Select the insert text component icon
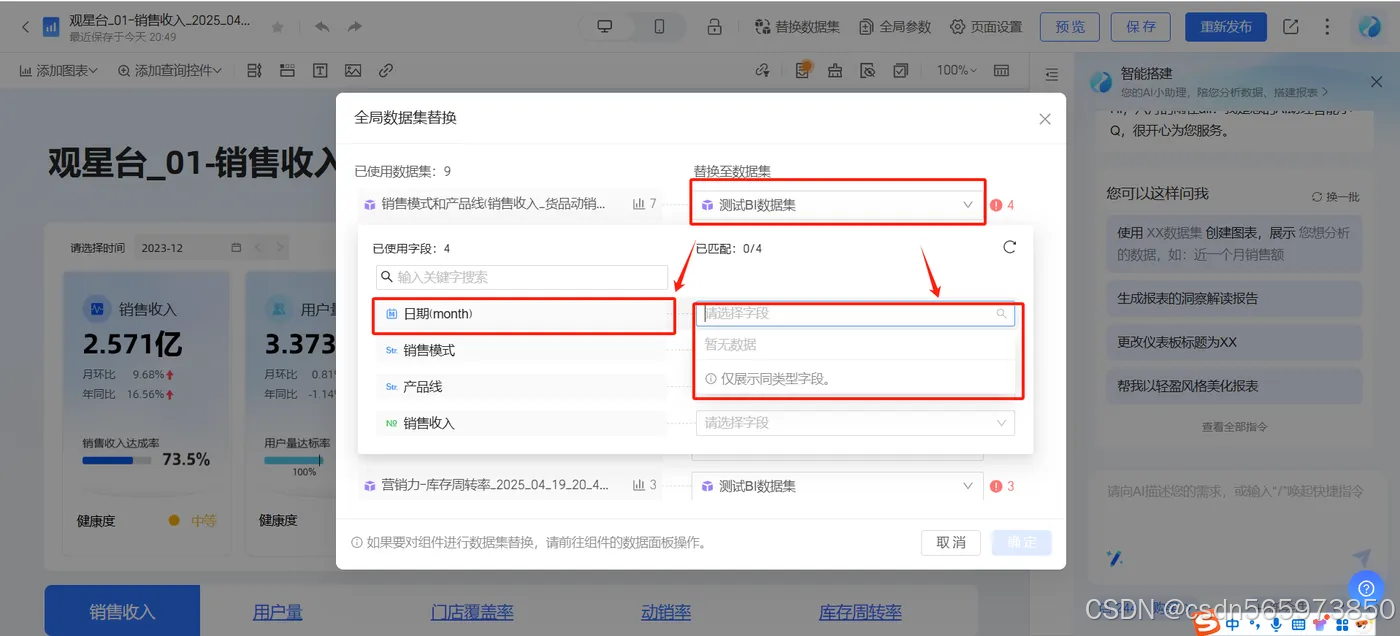1400x636 pixels. coord(319,70)
